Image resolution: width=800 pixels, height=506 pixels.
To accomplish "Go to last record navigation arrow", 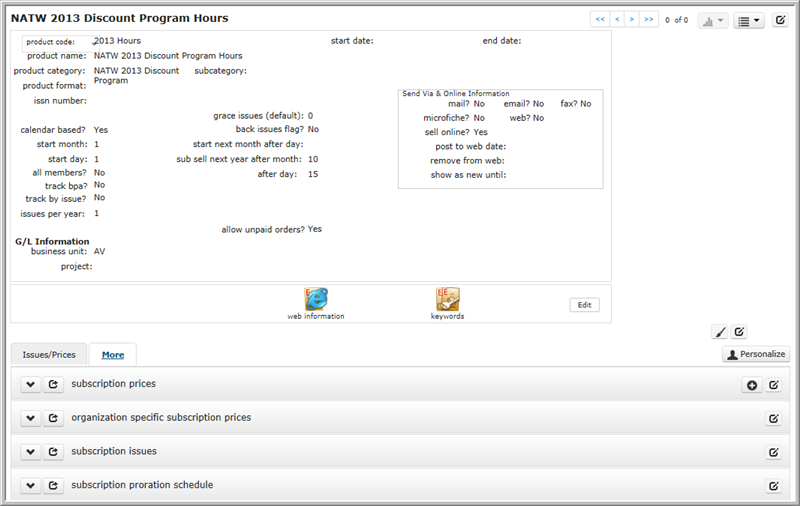I will (x=648, y=19).
